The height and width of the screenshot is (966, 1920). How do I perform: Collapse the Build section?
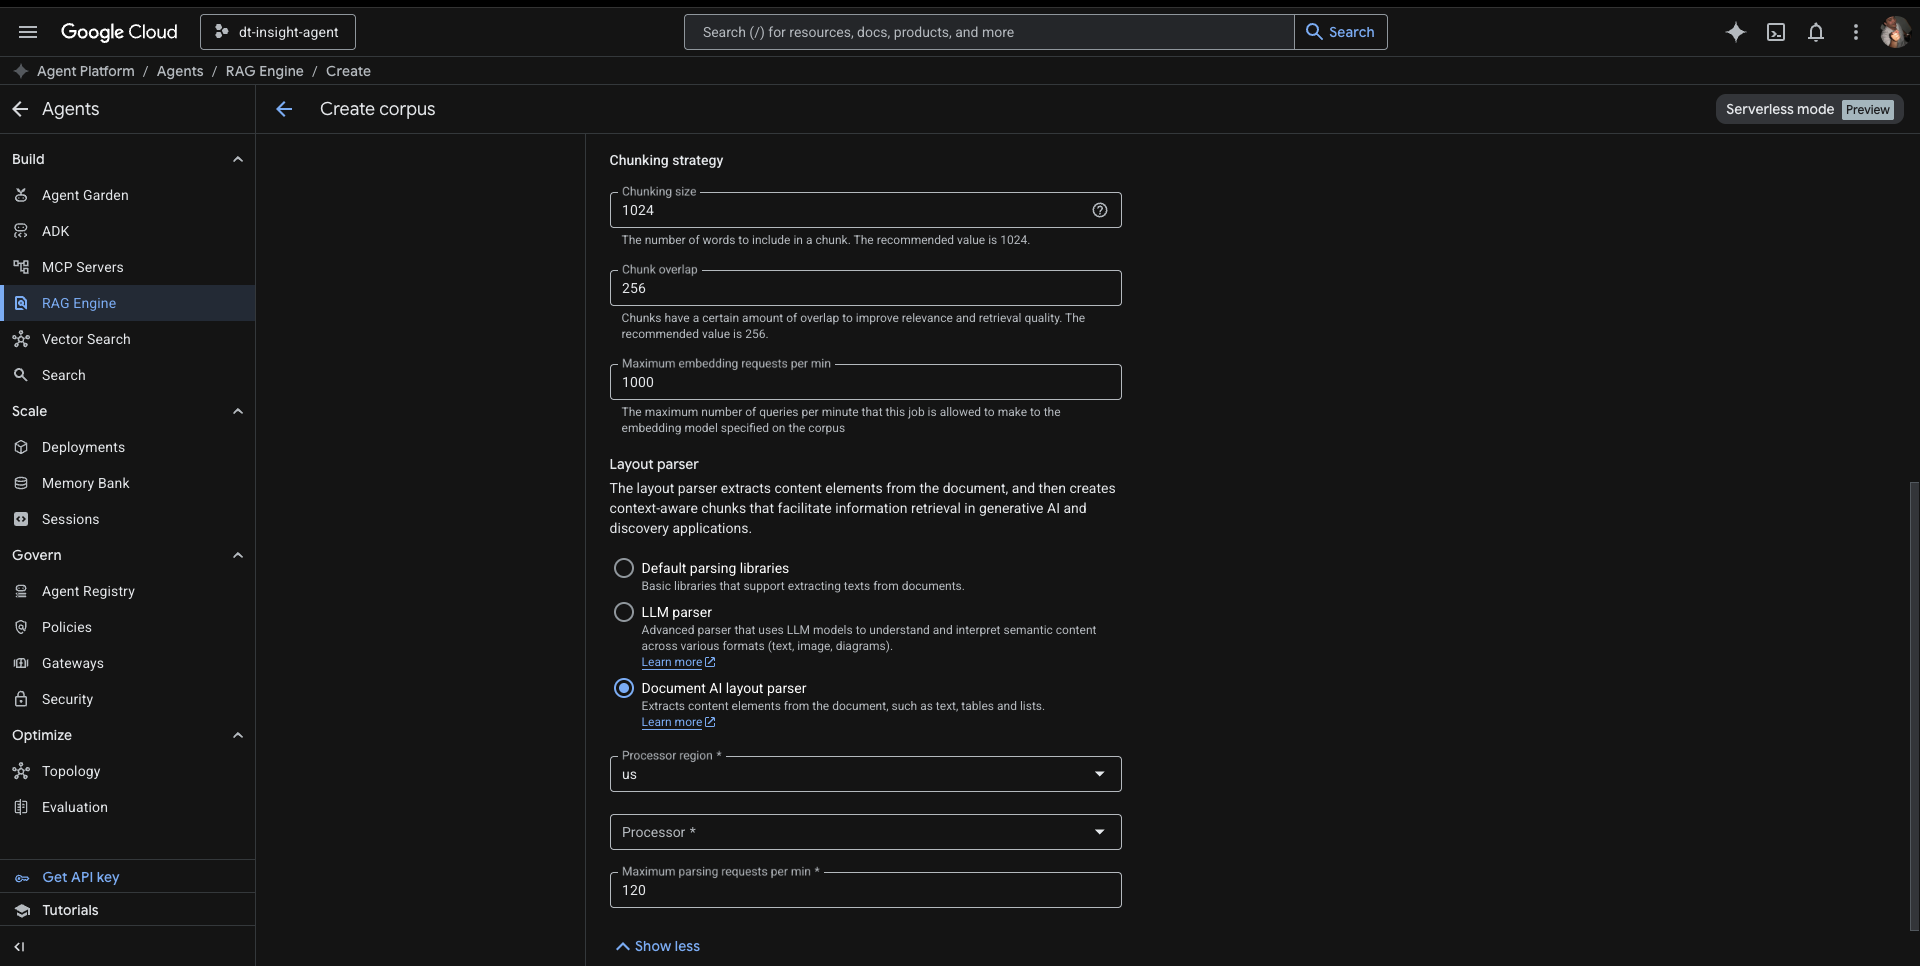(238, 159)
